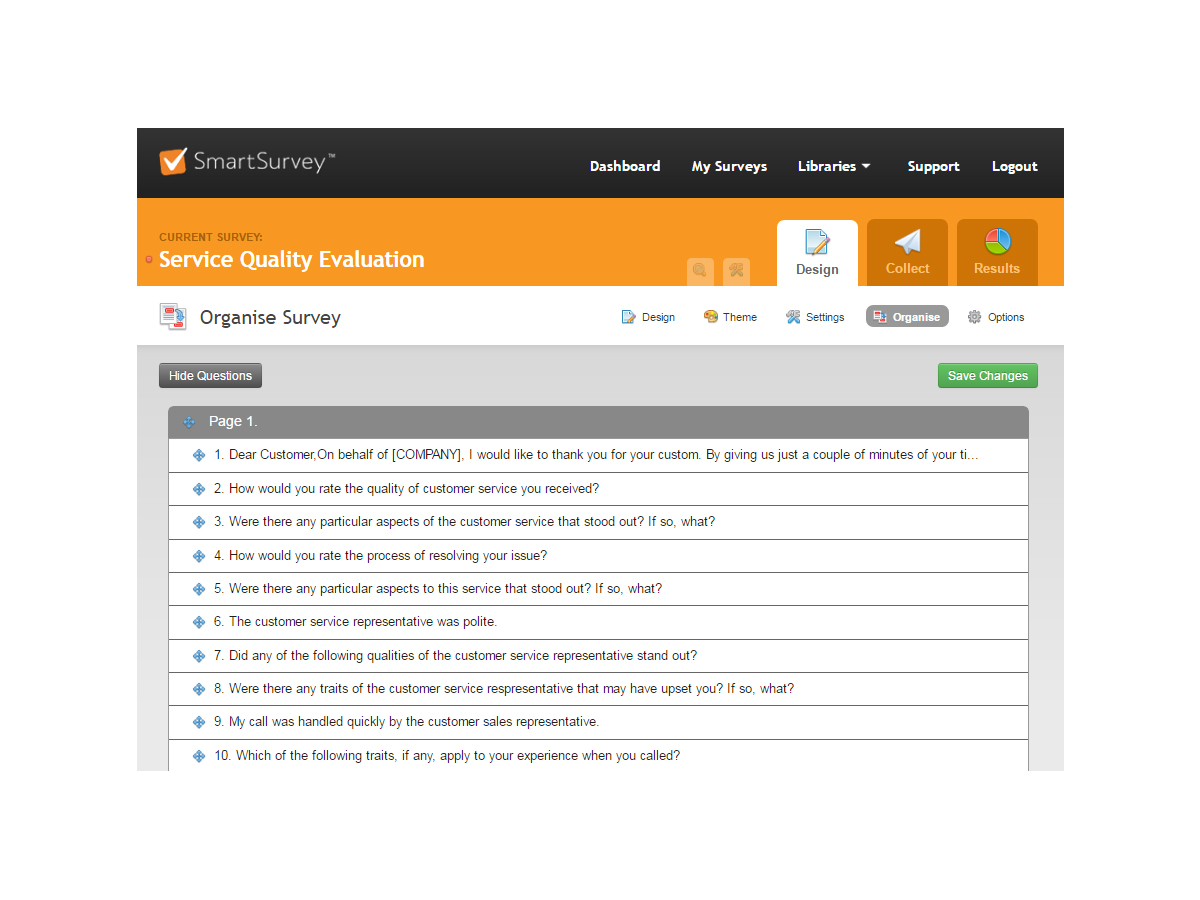Go to Settings in the sub-navigation

pos(815,317)
